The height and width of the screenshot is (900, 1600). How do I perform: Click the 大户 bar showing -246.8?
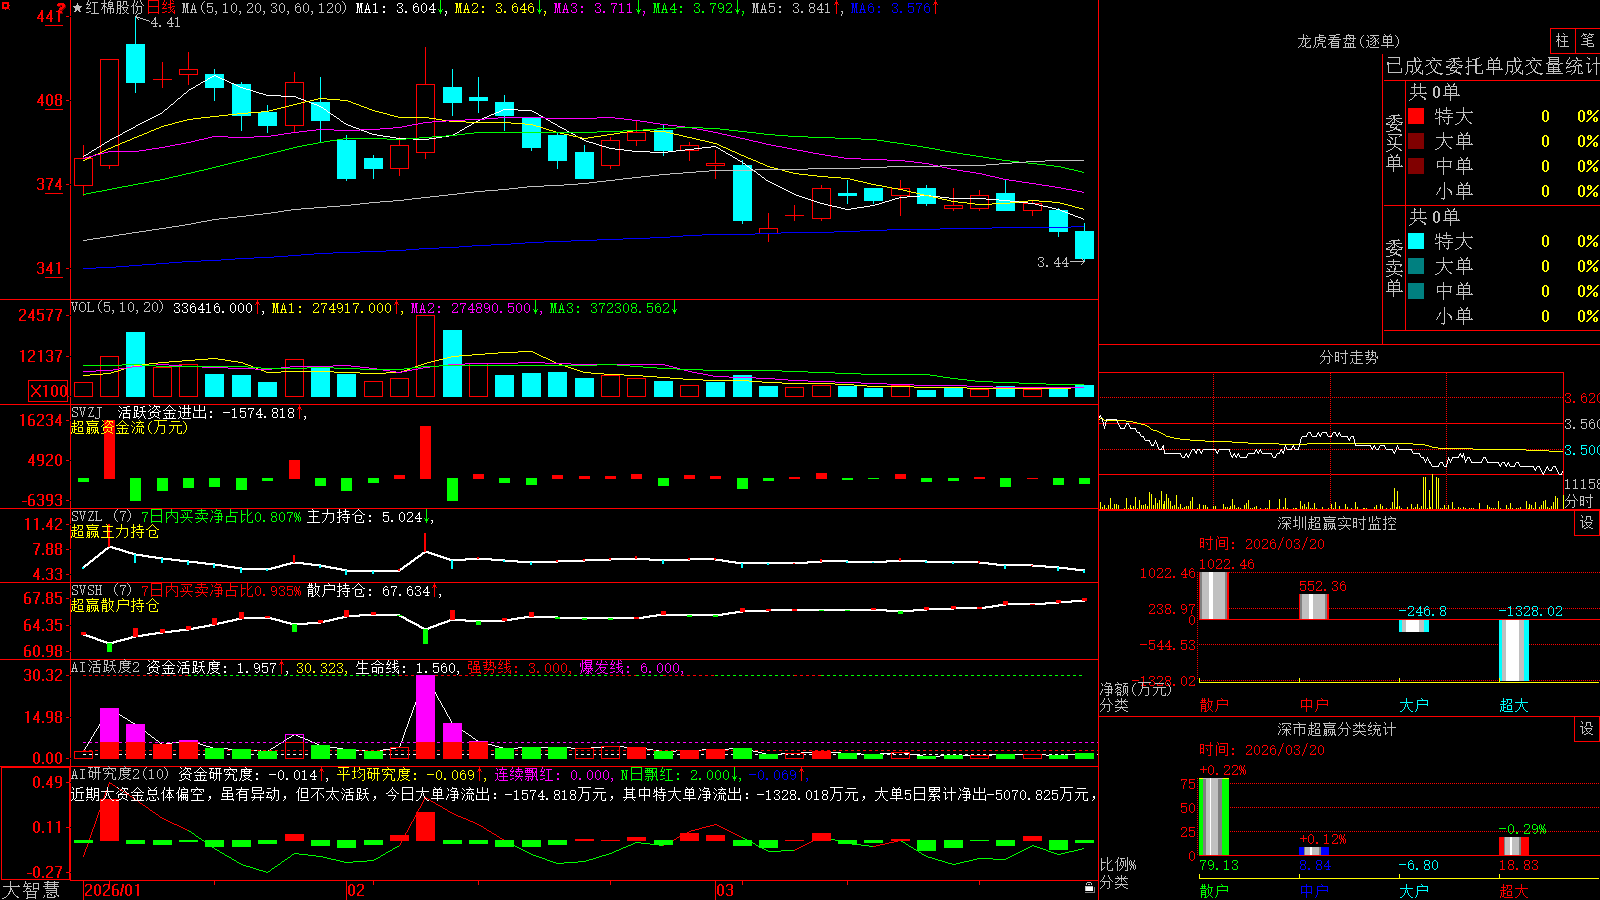tap(1414, 626)
